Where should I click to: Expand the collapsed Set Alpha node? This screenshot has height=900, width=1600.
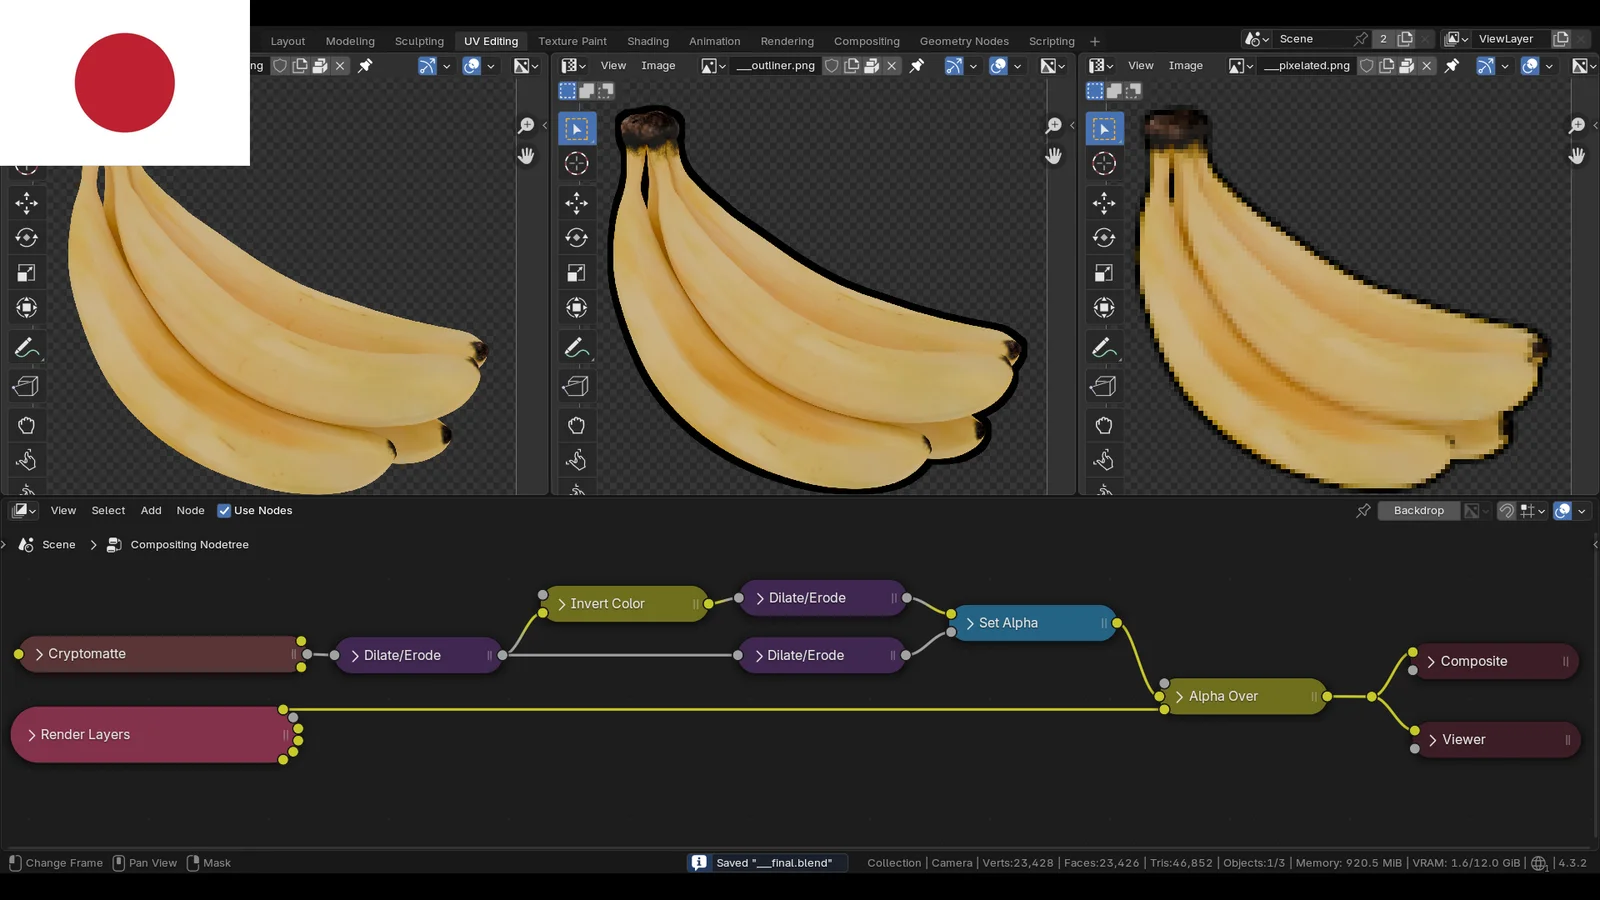coord(969,623)
